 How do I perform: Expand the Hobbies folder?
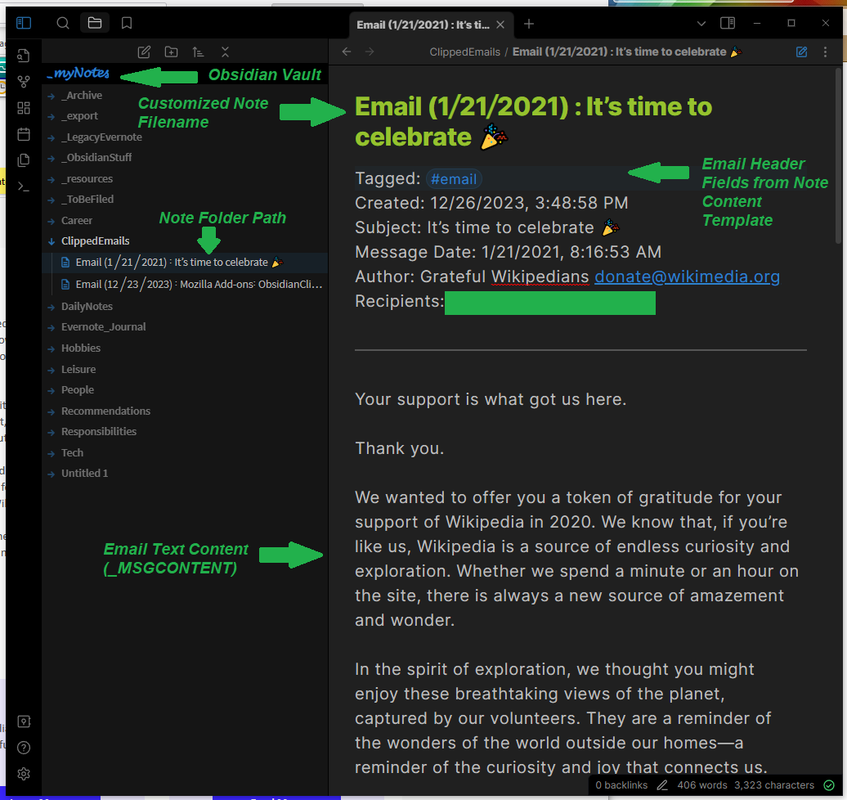coord(81,348)
